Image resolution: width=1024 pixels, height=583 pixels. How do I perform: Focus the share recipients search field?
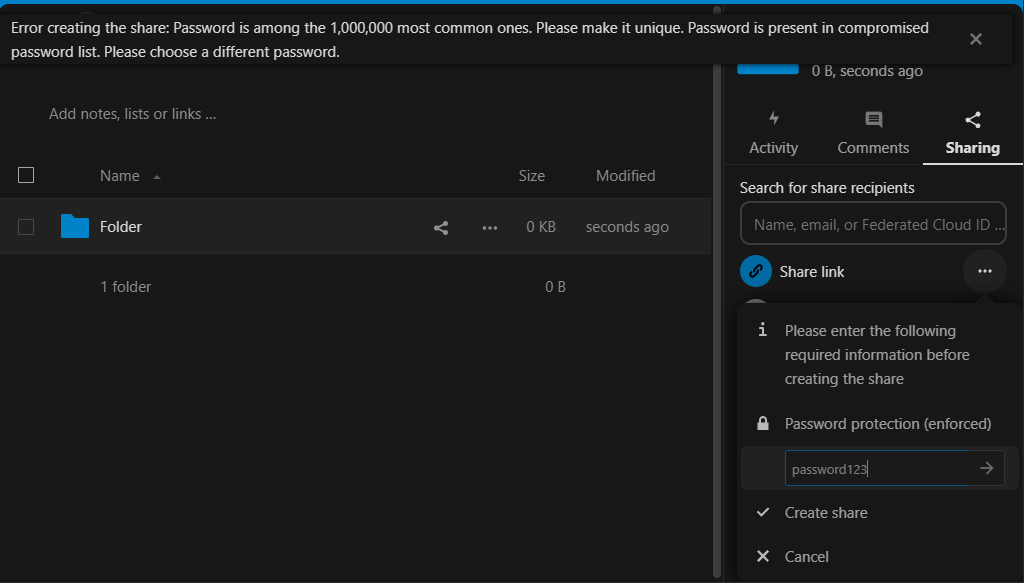click(x=873, y=224)
